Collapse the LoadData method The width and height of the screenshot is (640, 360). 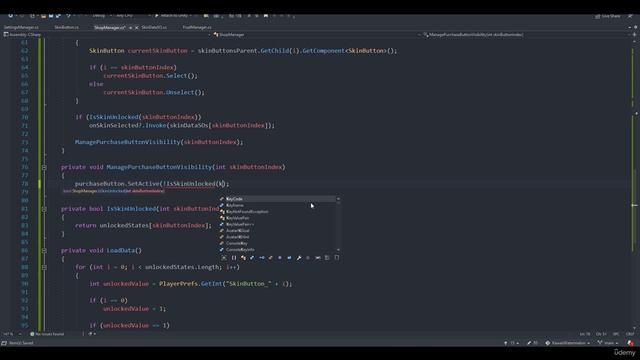click(44, 251)
